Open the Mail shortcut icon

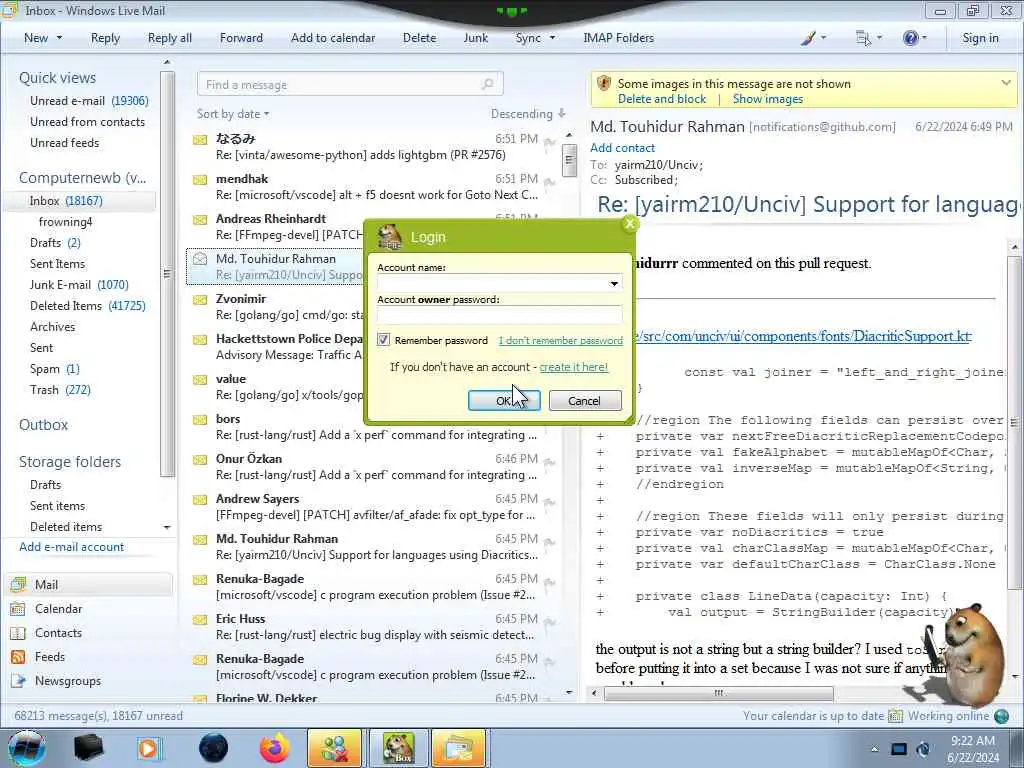pos(18,584)
